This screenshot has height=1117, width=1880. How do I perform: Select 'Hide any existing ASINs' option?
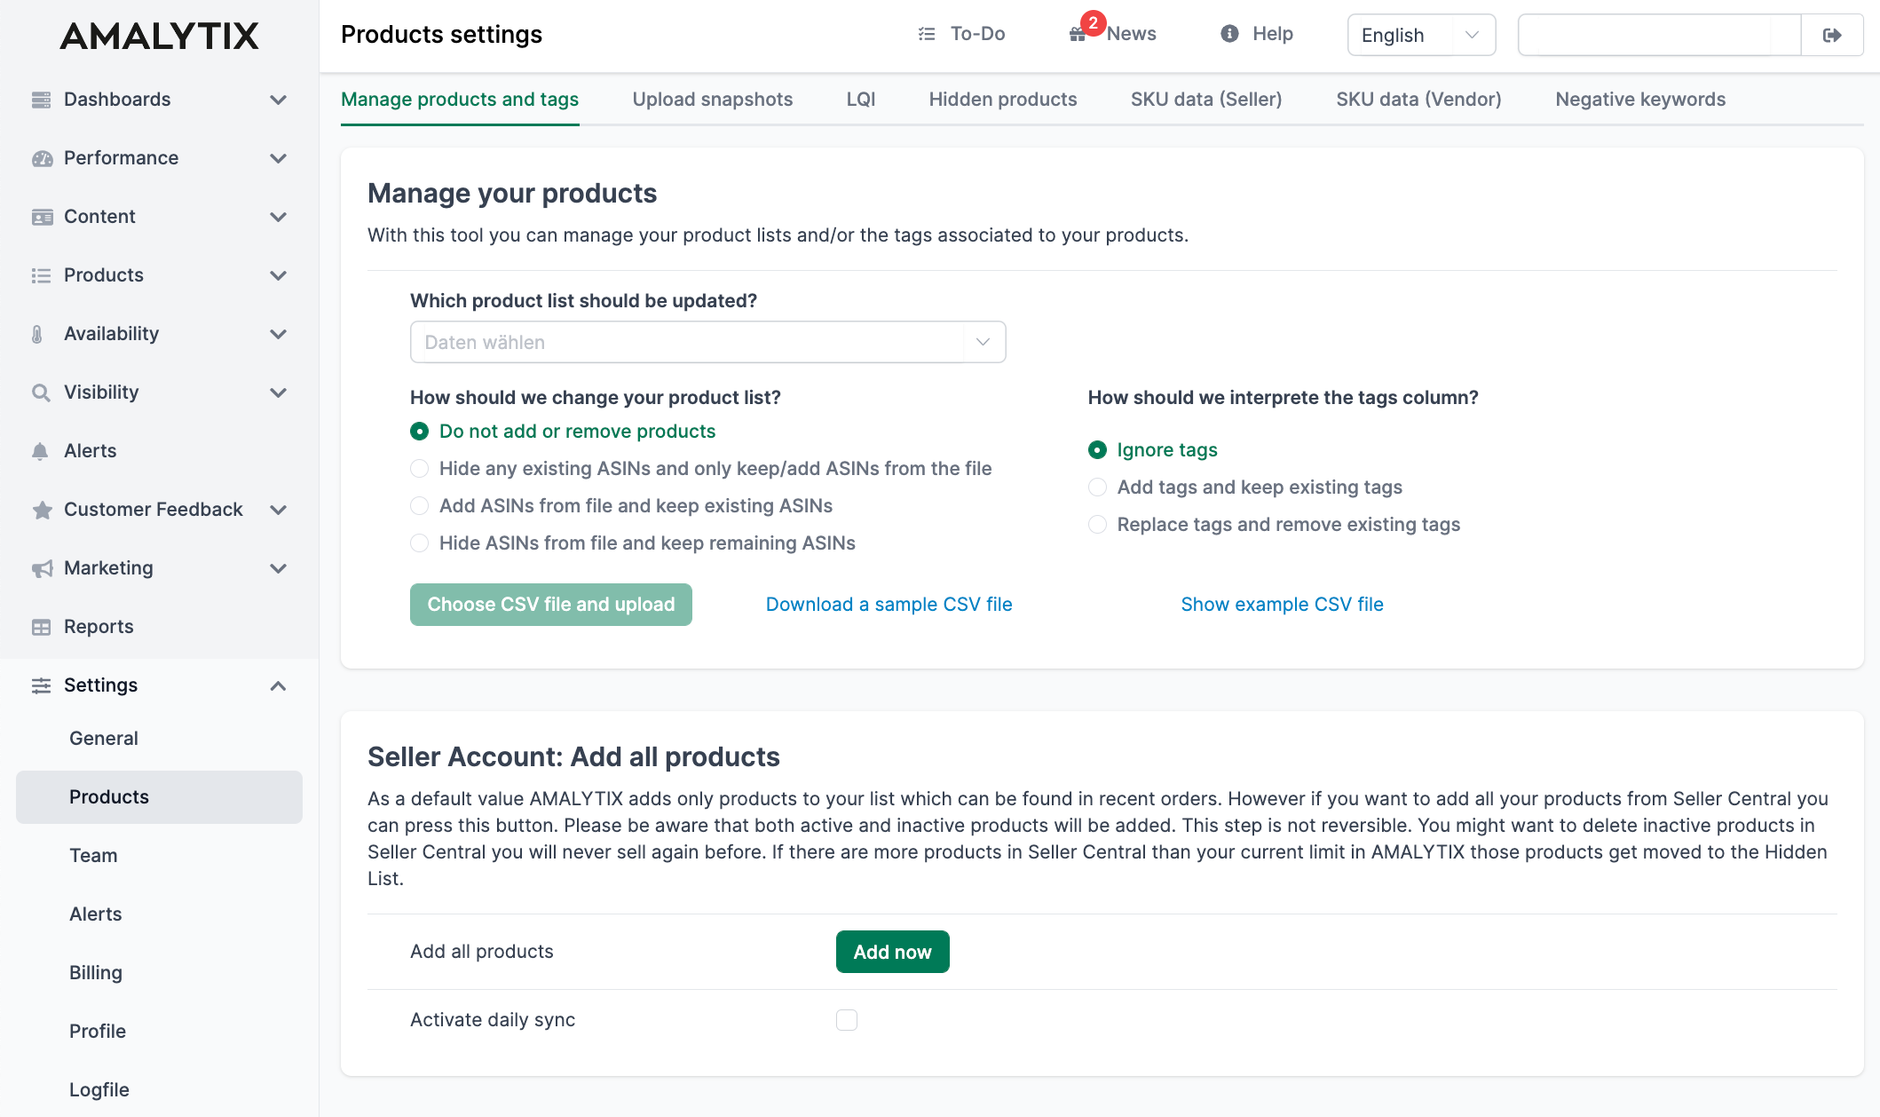(x=419, y=469)
